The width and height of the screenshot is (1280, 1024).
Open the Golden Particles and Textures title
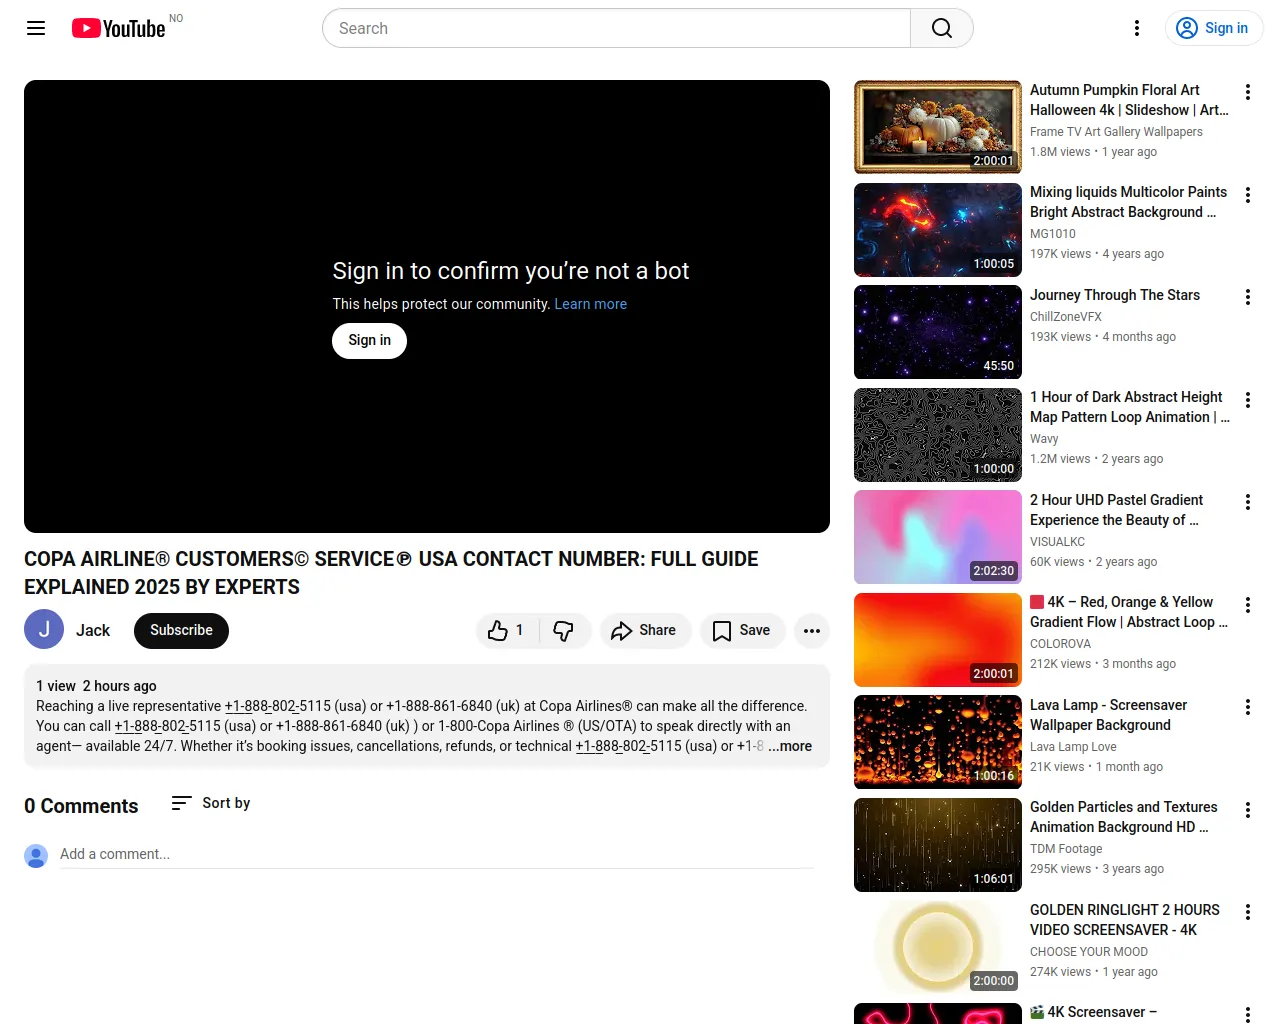[1124, 817]
